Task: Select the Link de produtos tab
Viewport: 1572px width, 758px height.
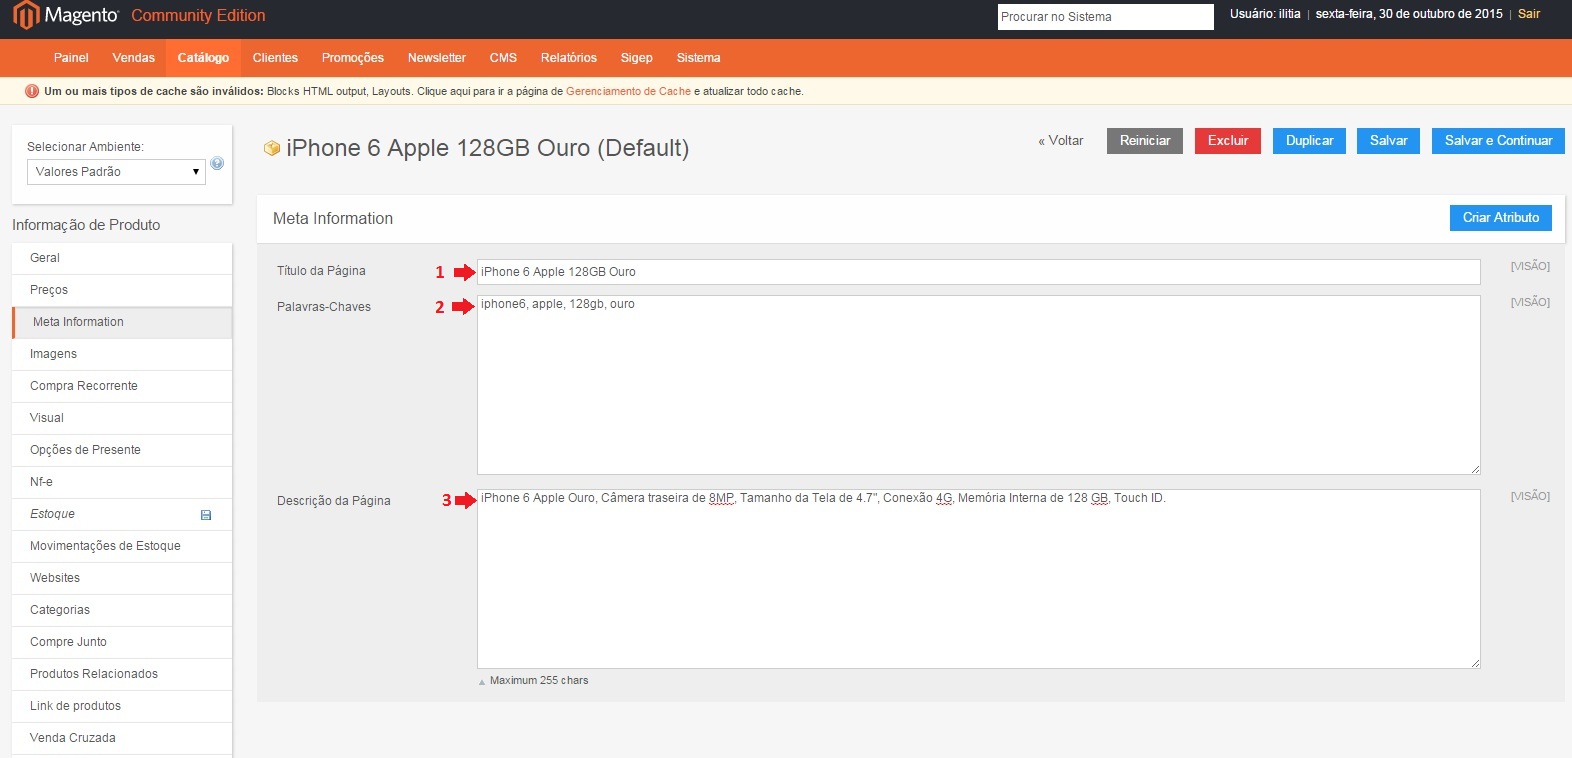Action: 122,706
